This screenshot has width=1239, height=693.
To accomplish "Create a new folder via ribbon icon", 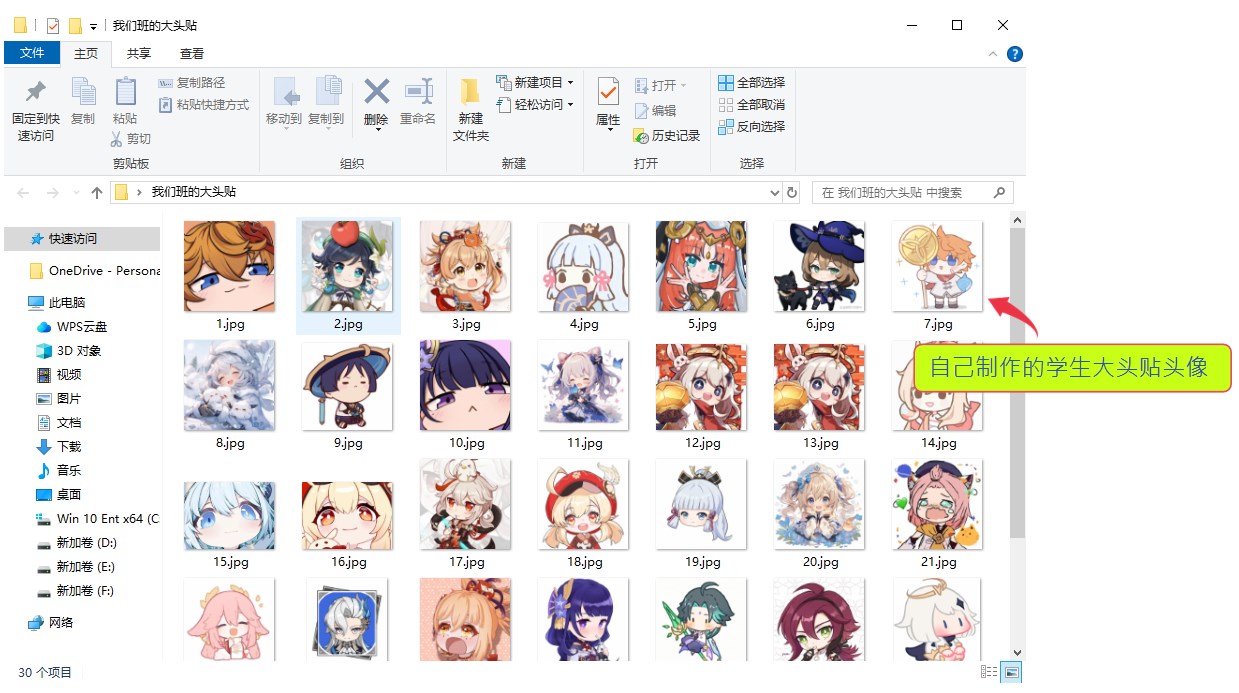I will click(470, 93).
